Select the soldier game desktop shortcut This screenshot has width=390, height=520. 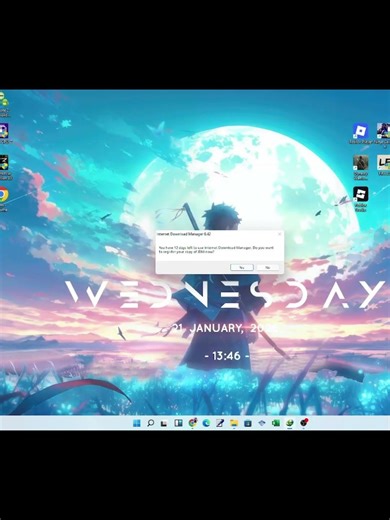[361, 167]
